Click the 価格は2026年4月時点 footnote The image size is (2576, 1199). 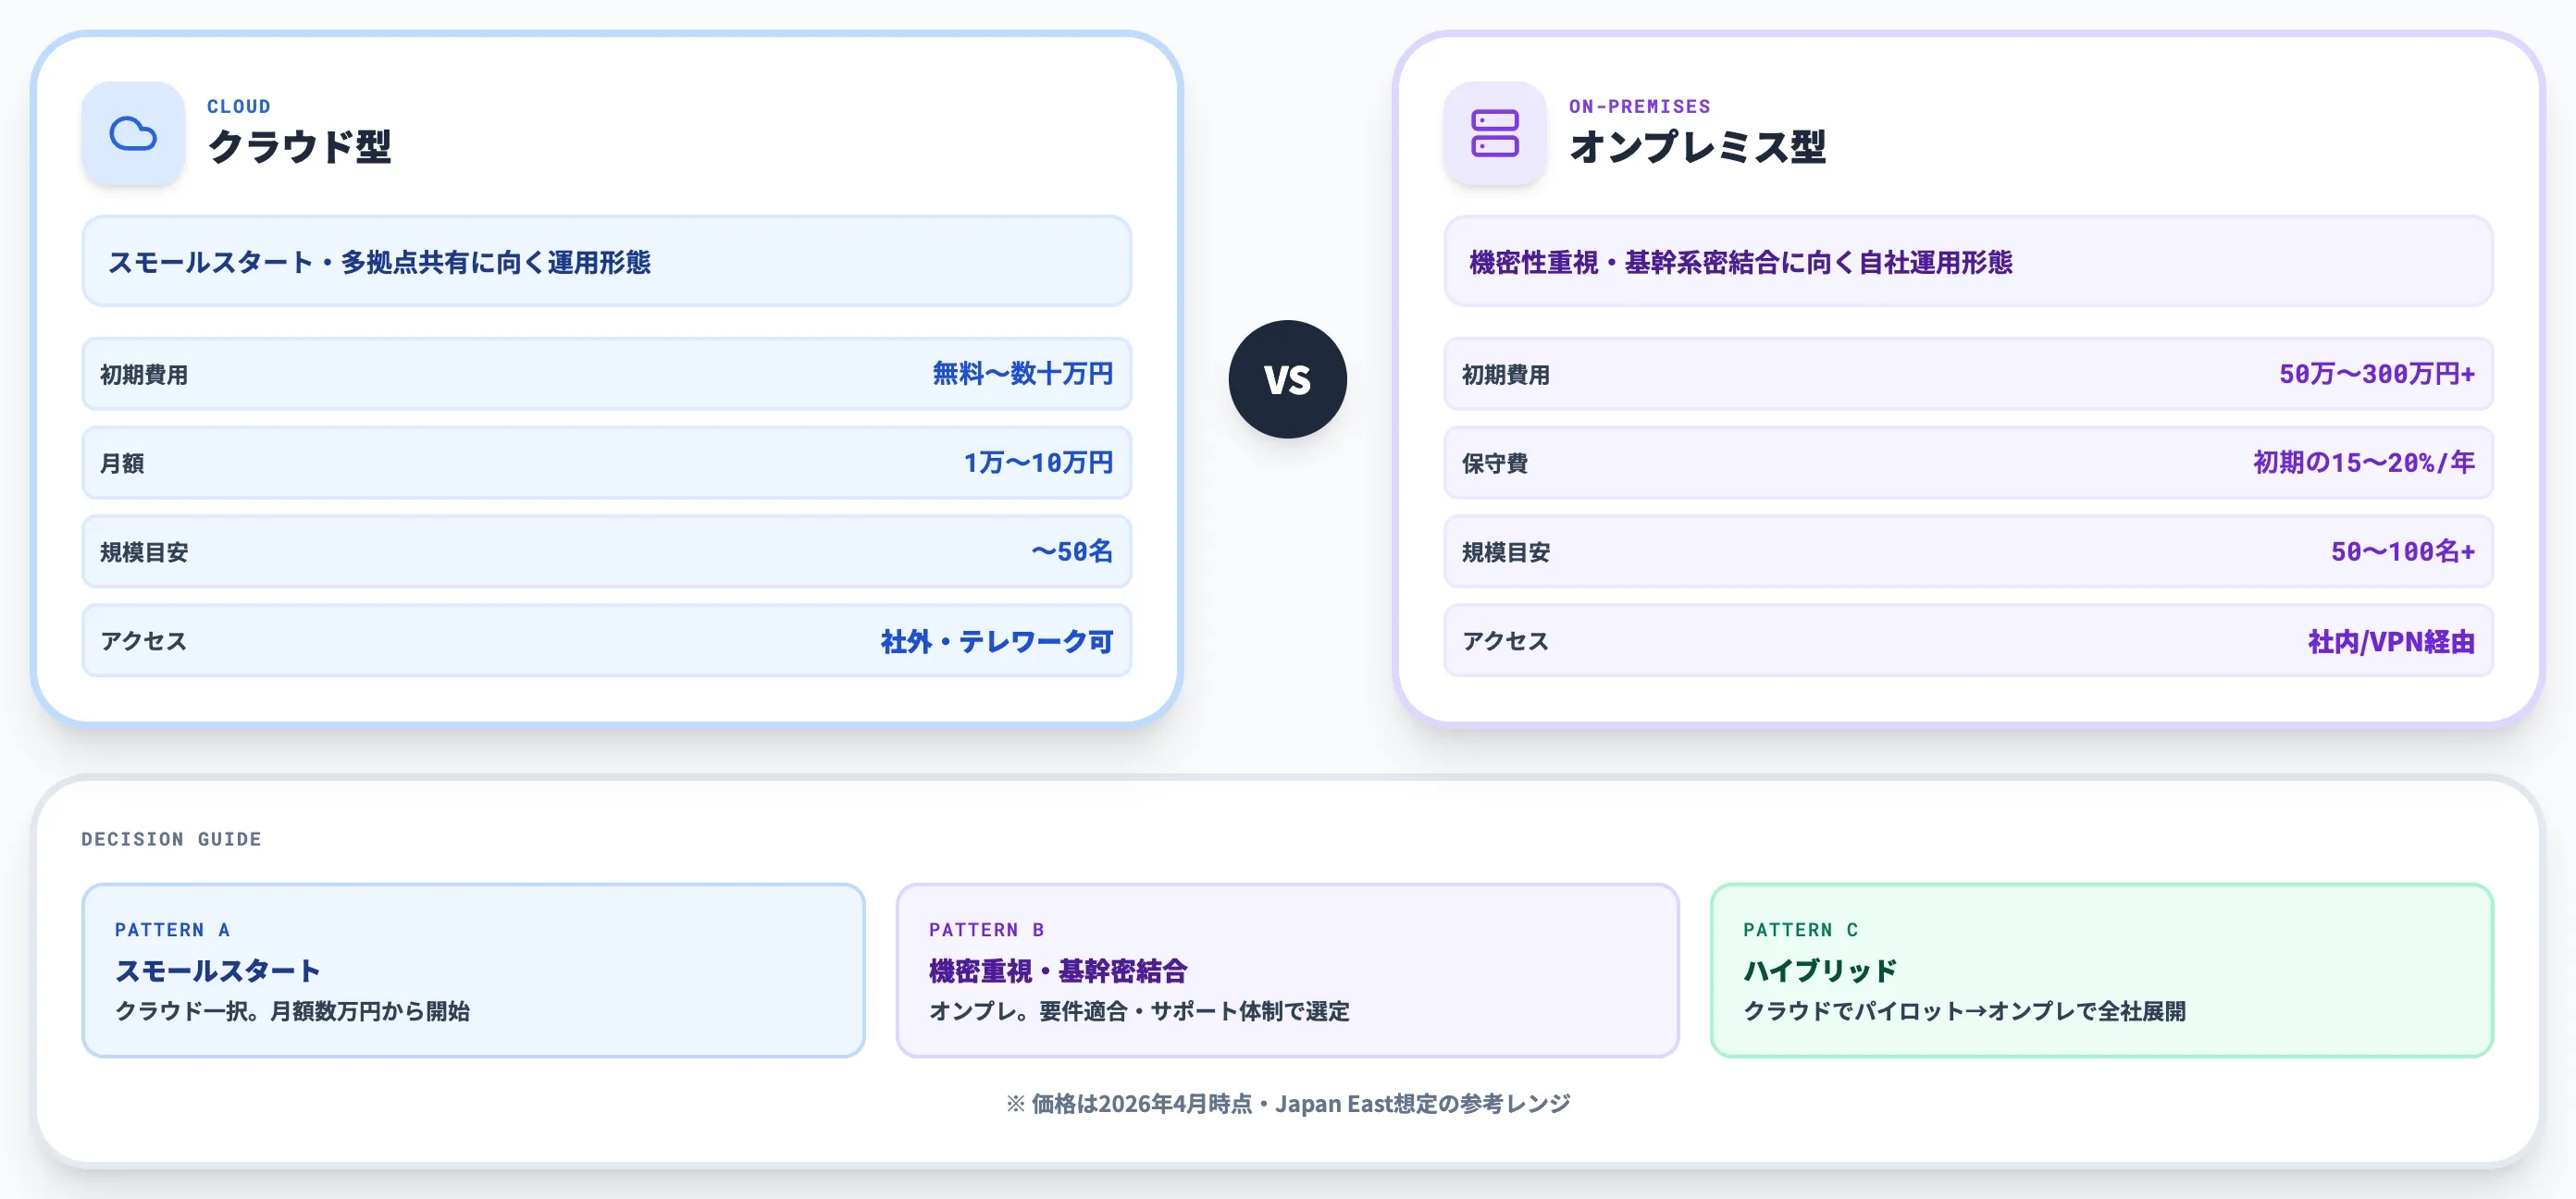[x=1288, y=1103]
